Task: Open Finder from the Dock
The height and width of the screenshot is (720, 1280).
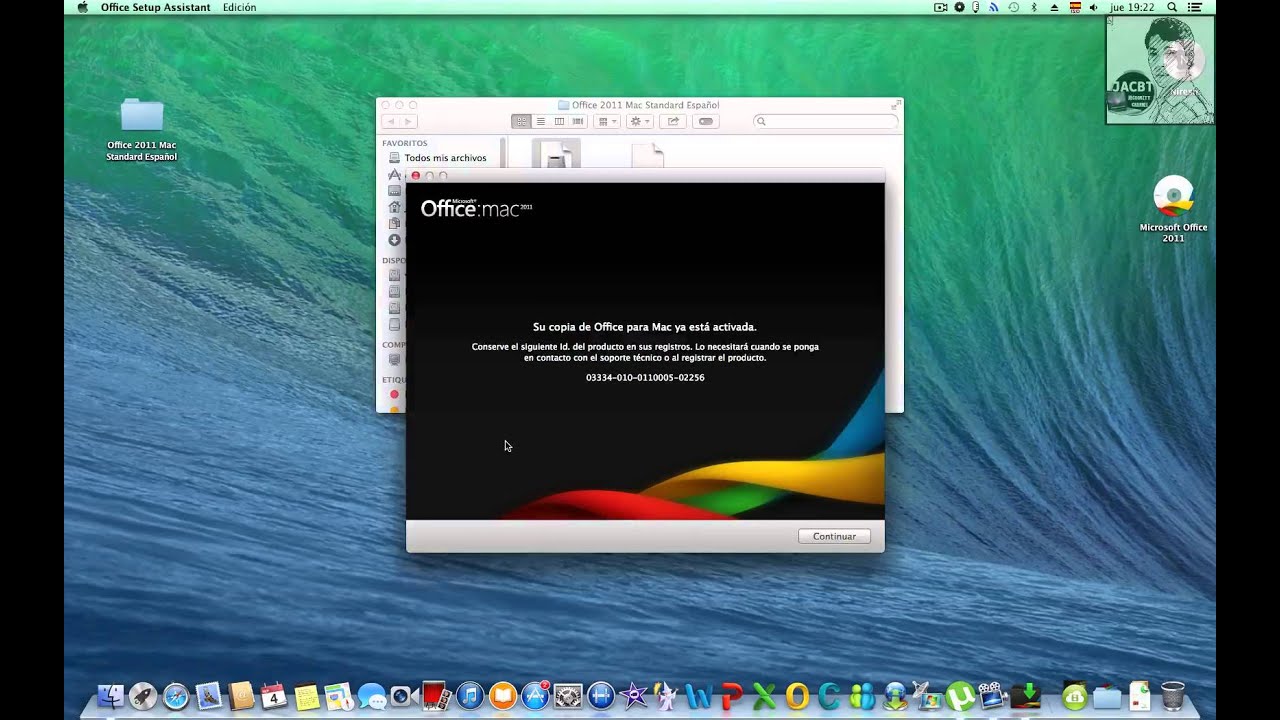Action: click(x=110, y=696)
